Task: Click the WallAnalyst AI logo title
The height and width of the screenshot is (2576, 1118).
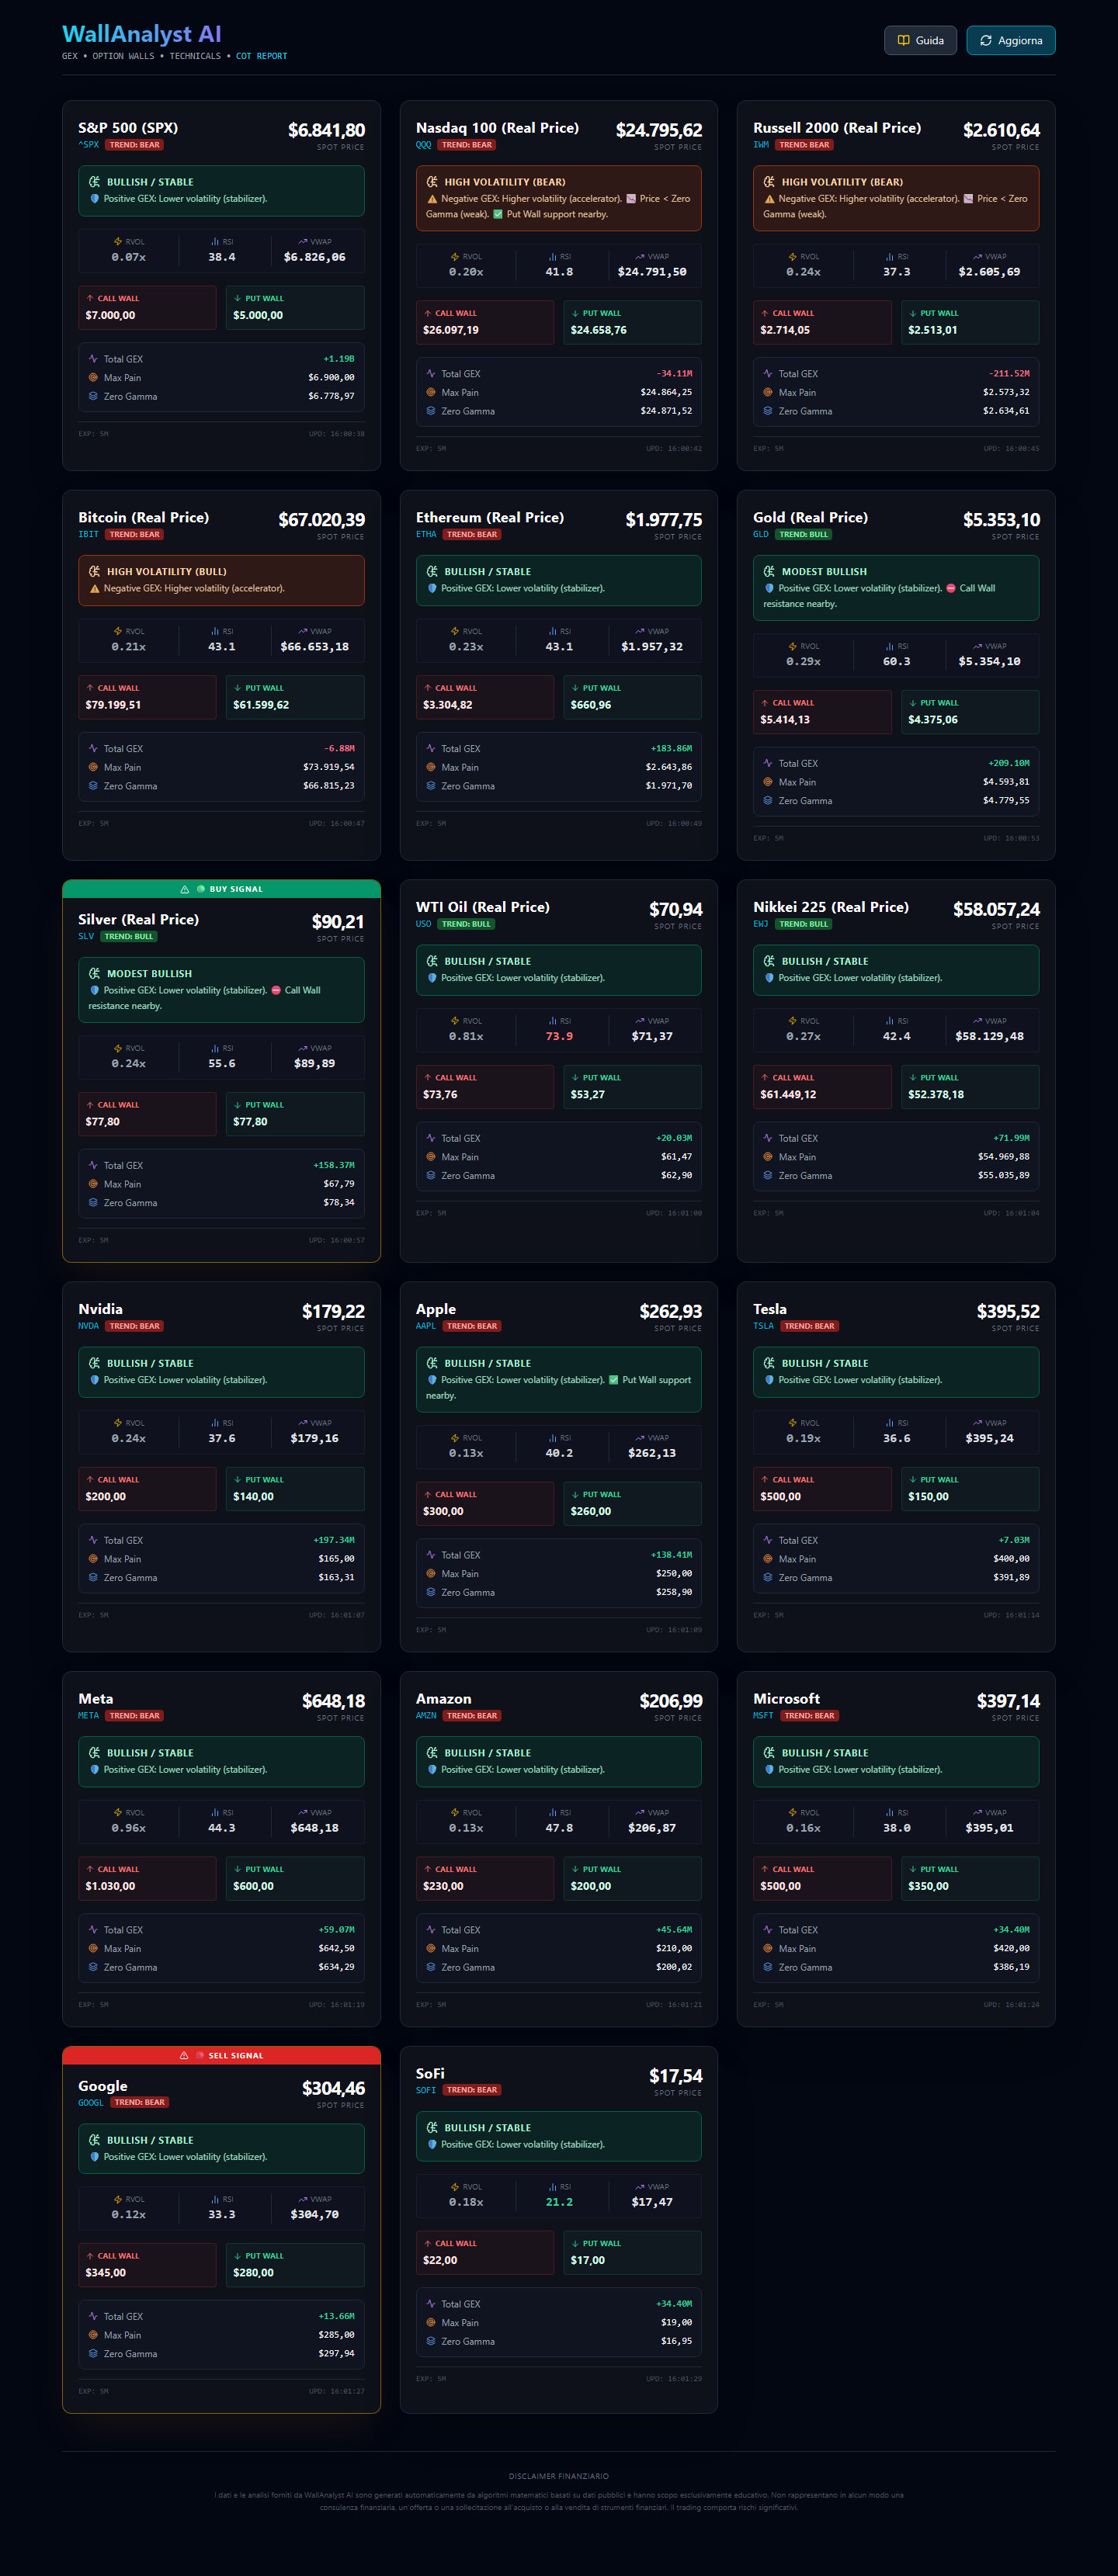Action: click(142, 34)
